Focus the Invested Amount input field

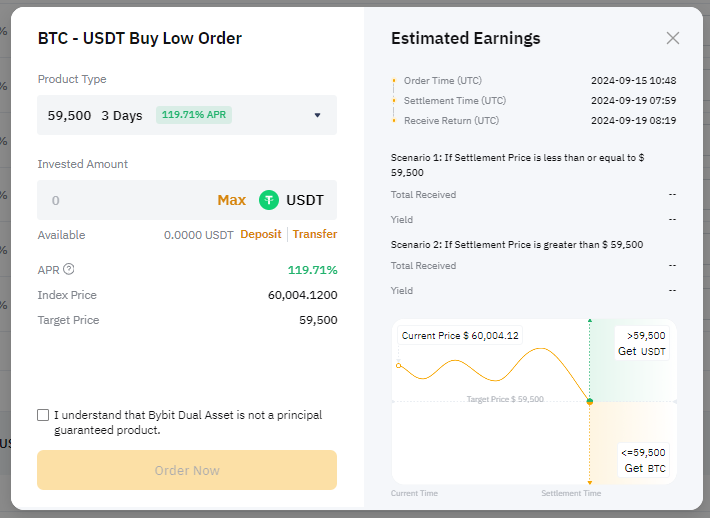pyautogui.click(x=125, y=200)
